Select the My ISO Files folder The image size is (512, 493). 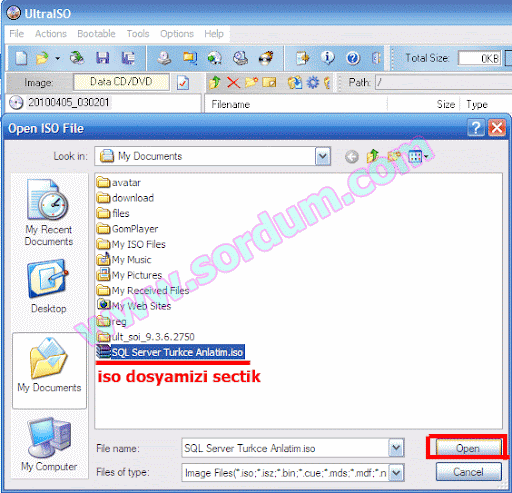131,244
